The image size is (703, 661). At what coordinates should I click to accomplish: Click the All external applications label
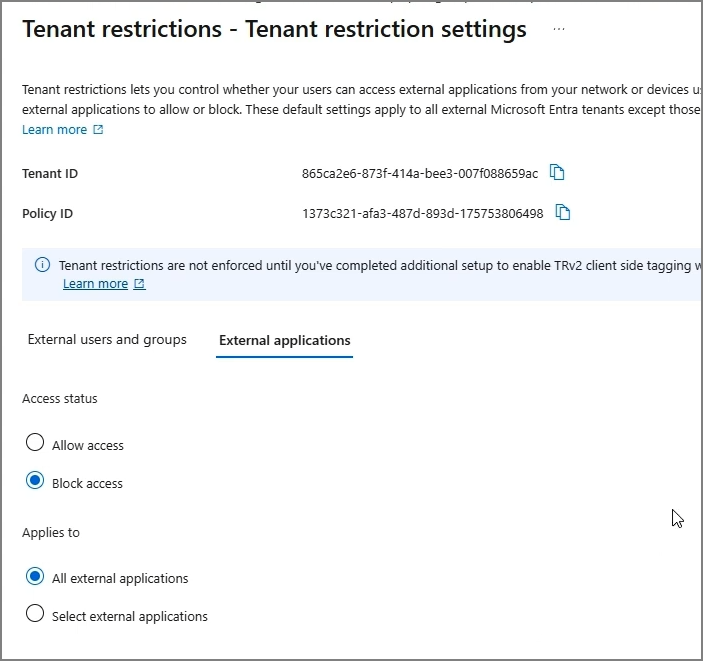point(120,578)
